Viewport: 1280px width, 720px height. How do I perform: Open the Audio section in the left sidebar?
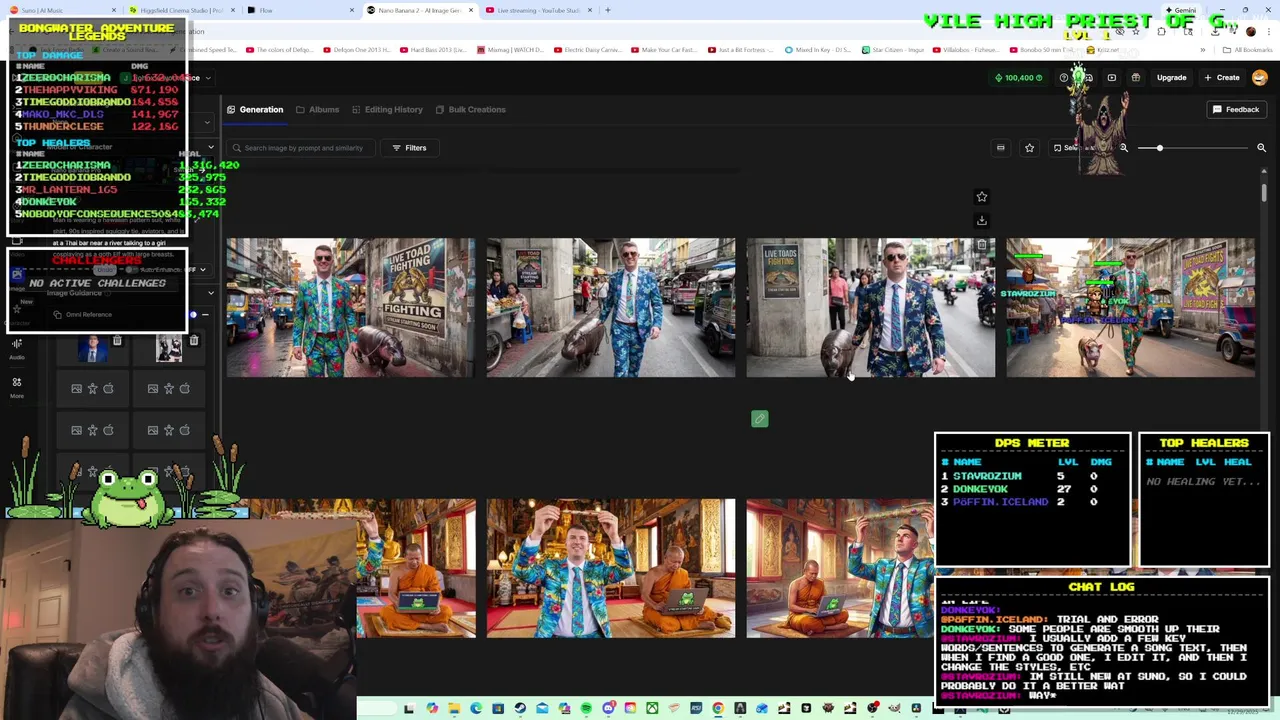tap(17, 348)
